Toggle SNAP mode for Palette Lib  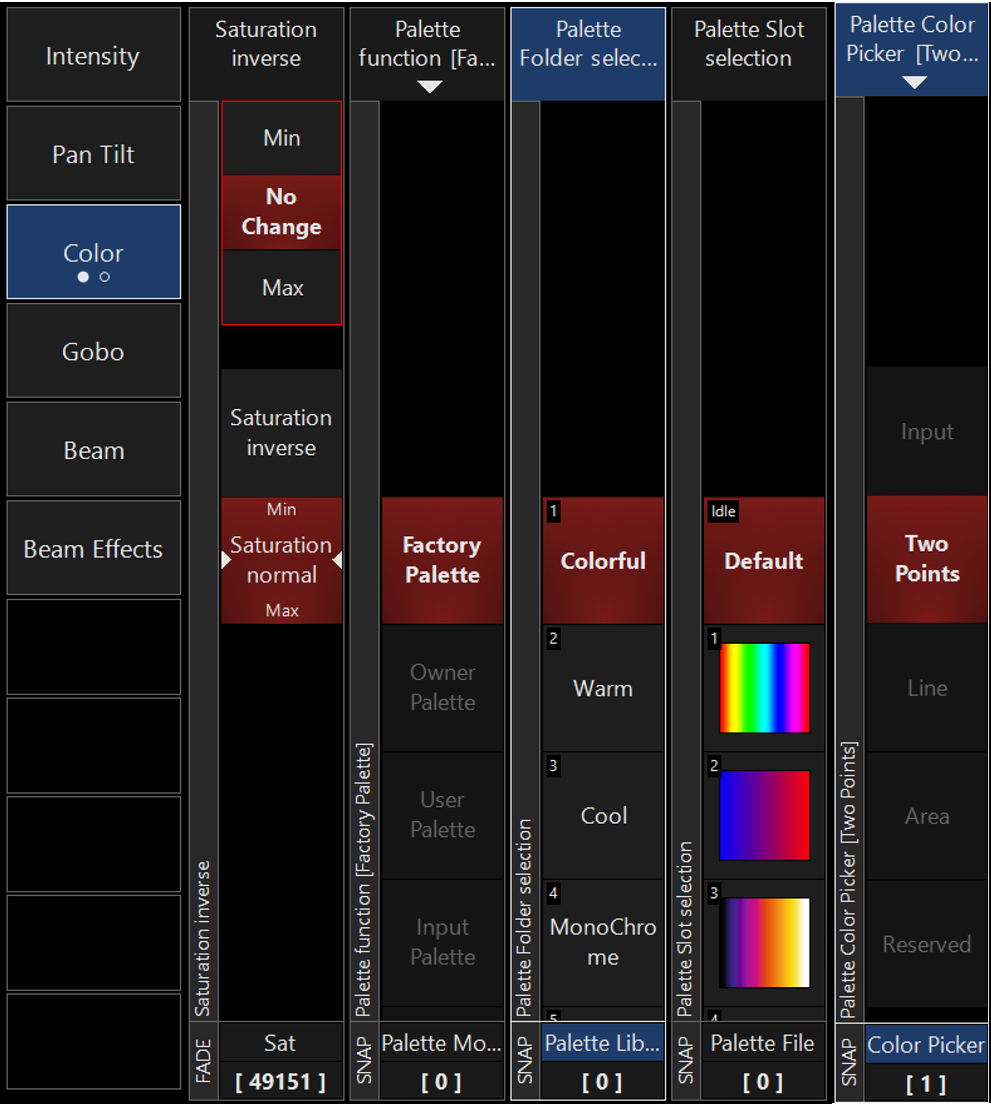tap(525, 1061)
